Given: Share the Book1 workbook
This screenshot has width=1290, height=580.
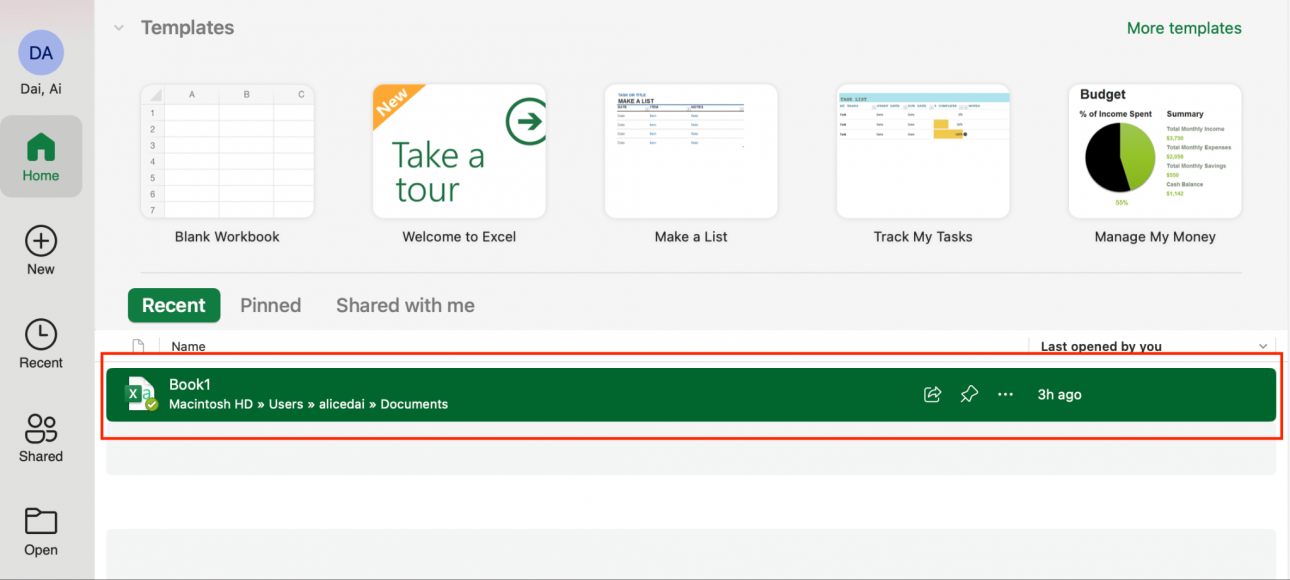Looking at the screenshot, I should coord(932,394).
